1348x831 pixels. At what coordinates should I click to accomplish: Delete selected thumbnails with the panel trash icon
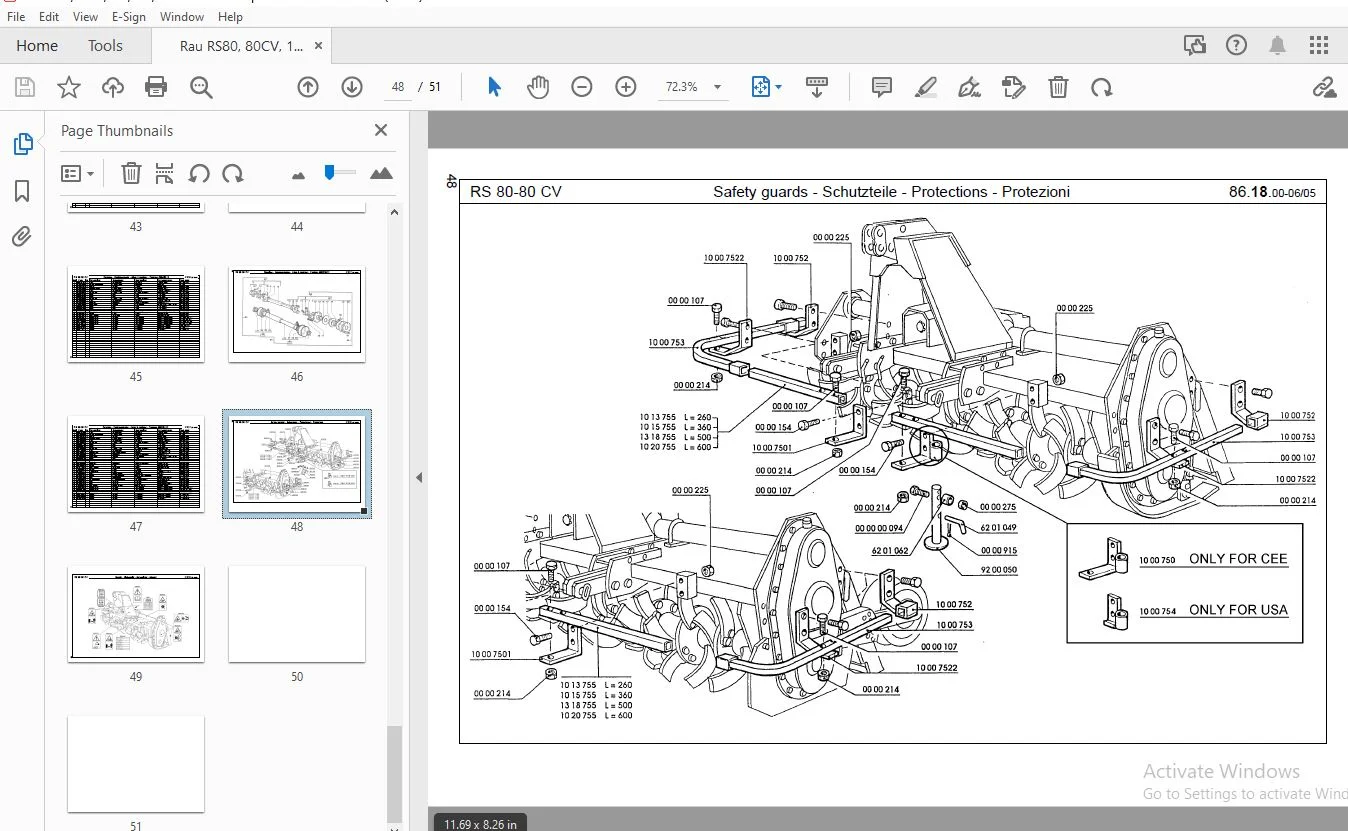point(131,173)
